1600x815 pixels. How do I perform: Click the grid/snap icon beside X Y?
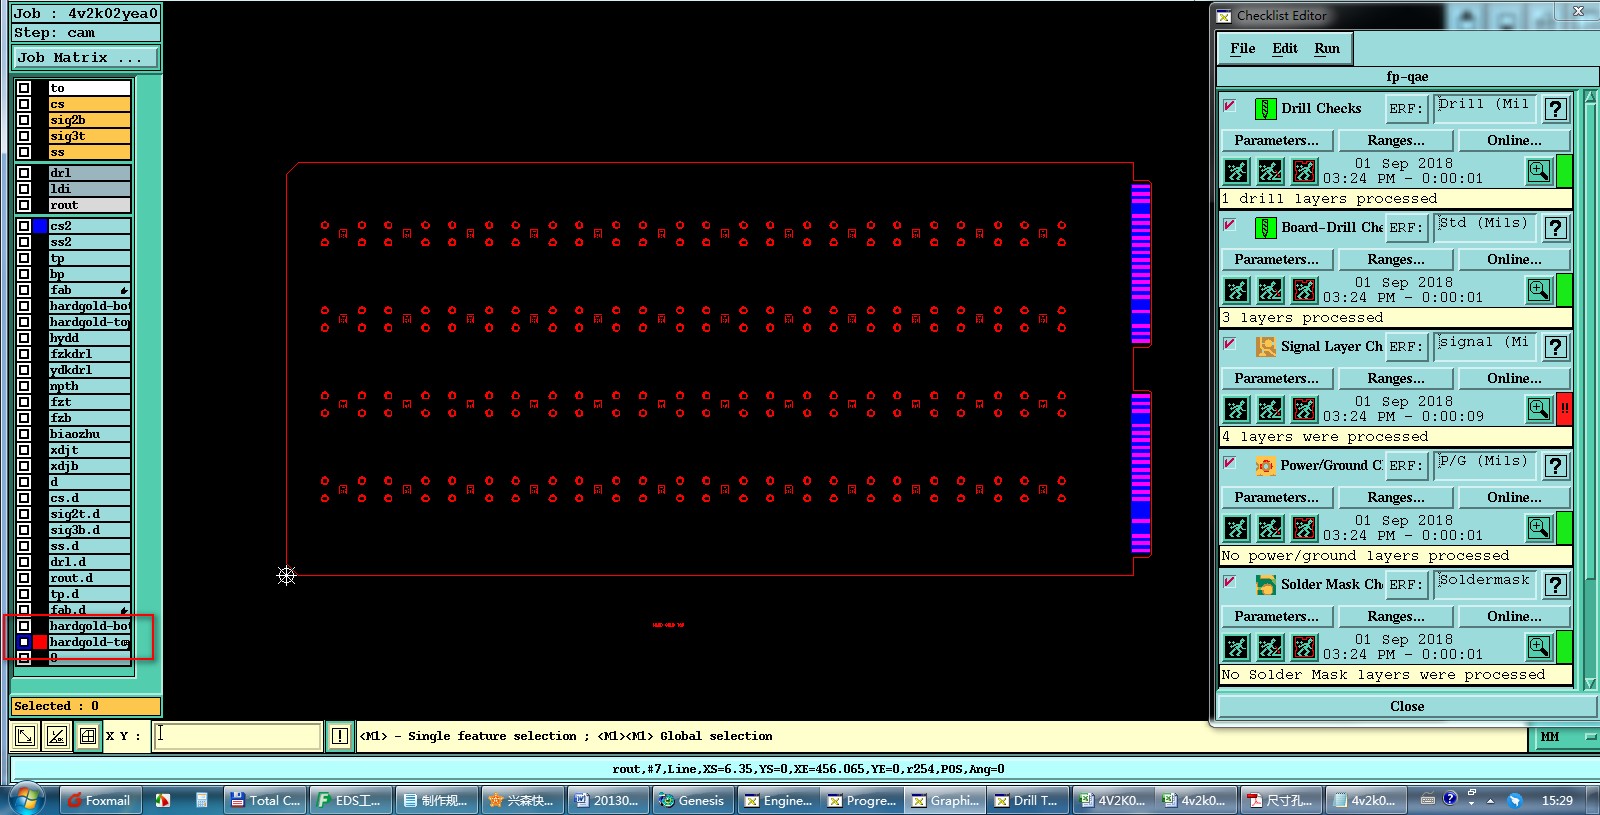[88, 736]
